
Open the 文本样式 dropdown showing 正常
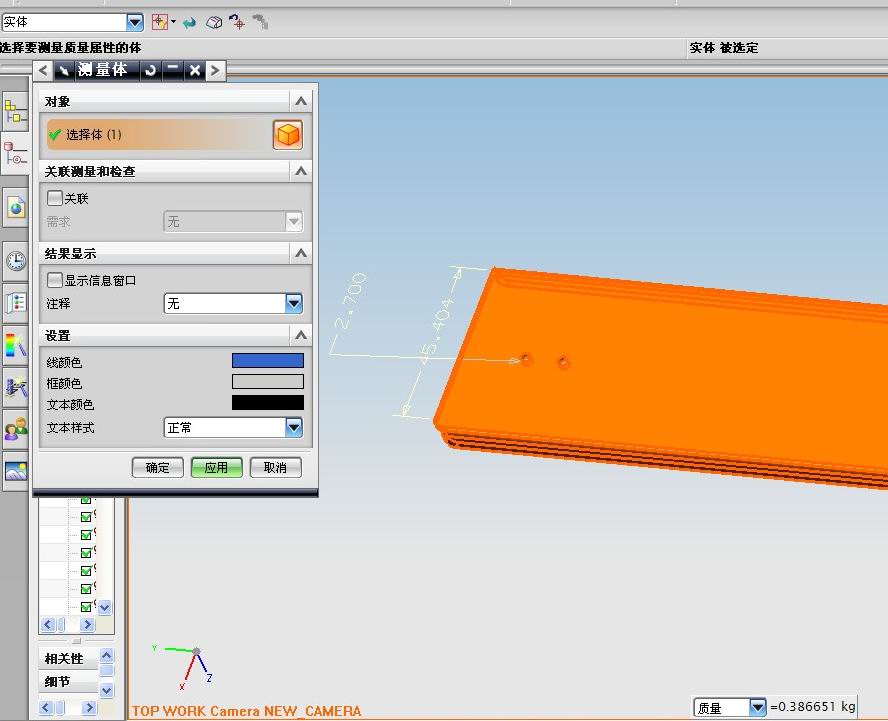pyautogui.click(x=233, y=428)
